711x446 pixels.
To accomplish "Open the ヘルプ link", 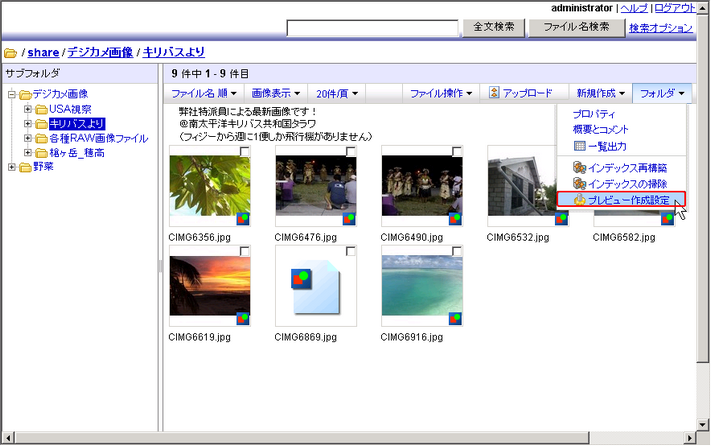I will tap(634, 8).
